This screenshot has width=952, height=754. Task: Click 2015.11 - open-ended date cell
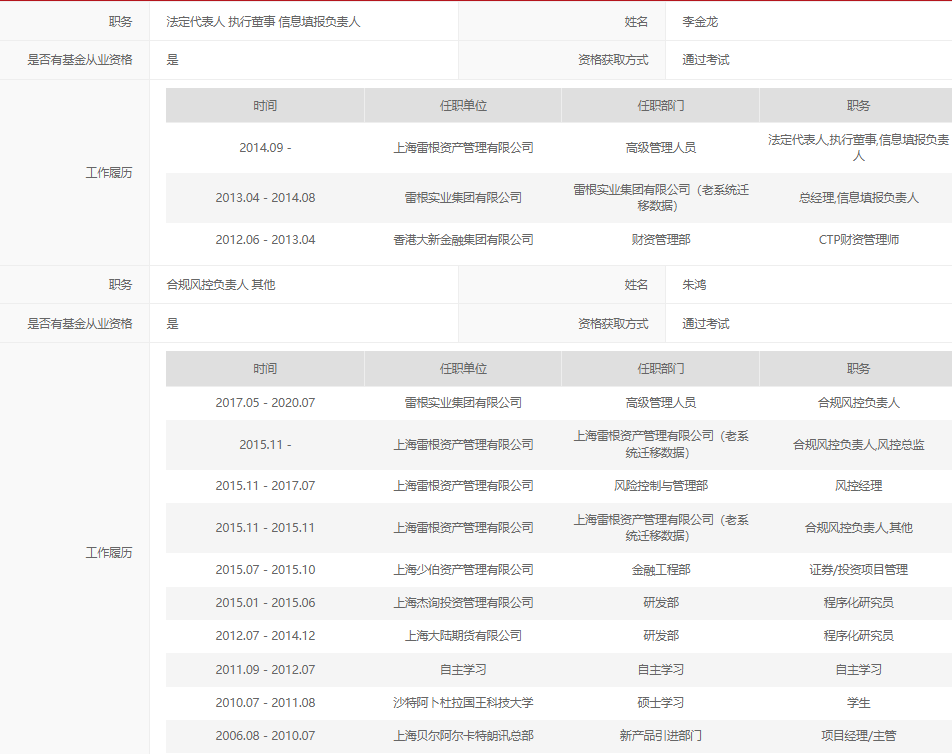click(x=265, y=444)
